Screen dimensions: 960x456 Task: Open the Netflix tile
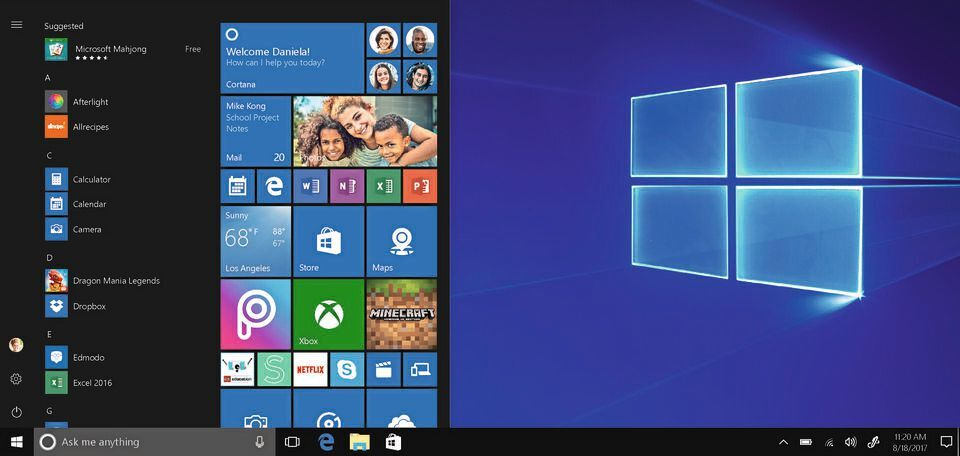point(310,369)
